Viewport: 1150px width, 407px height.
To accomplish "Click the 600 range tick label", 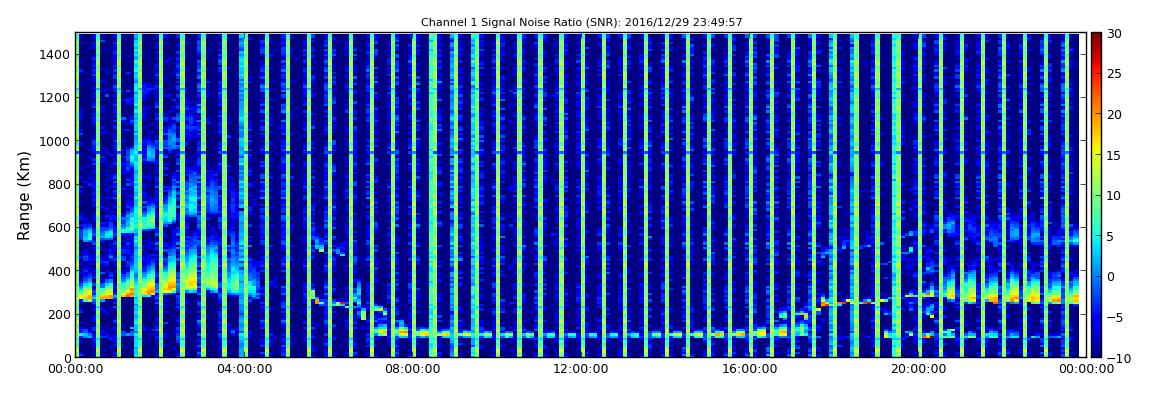I will [x=60, y=227].
